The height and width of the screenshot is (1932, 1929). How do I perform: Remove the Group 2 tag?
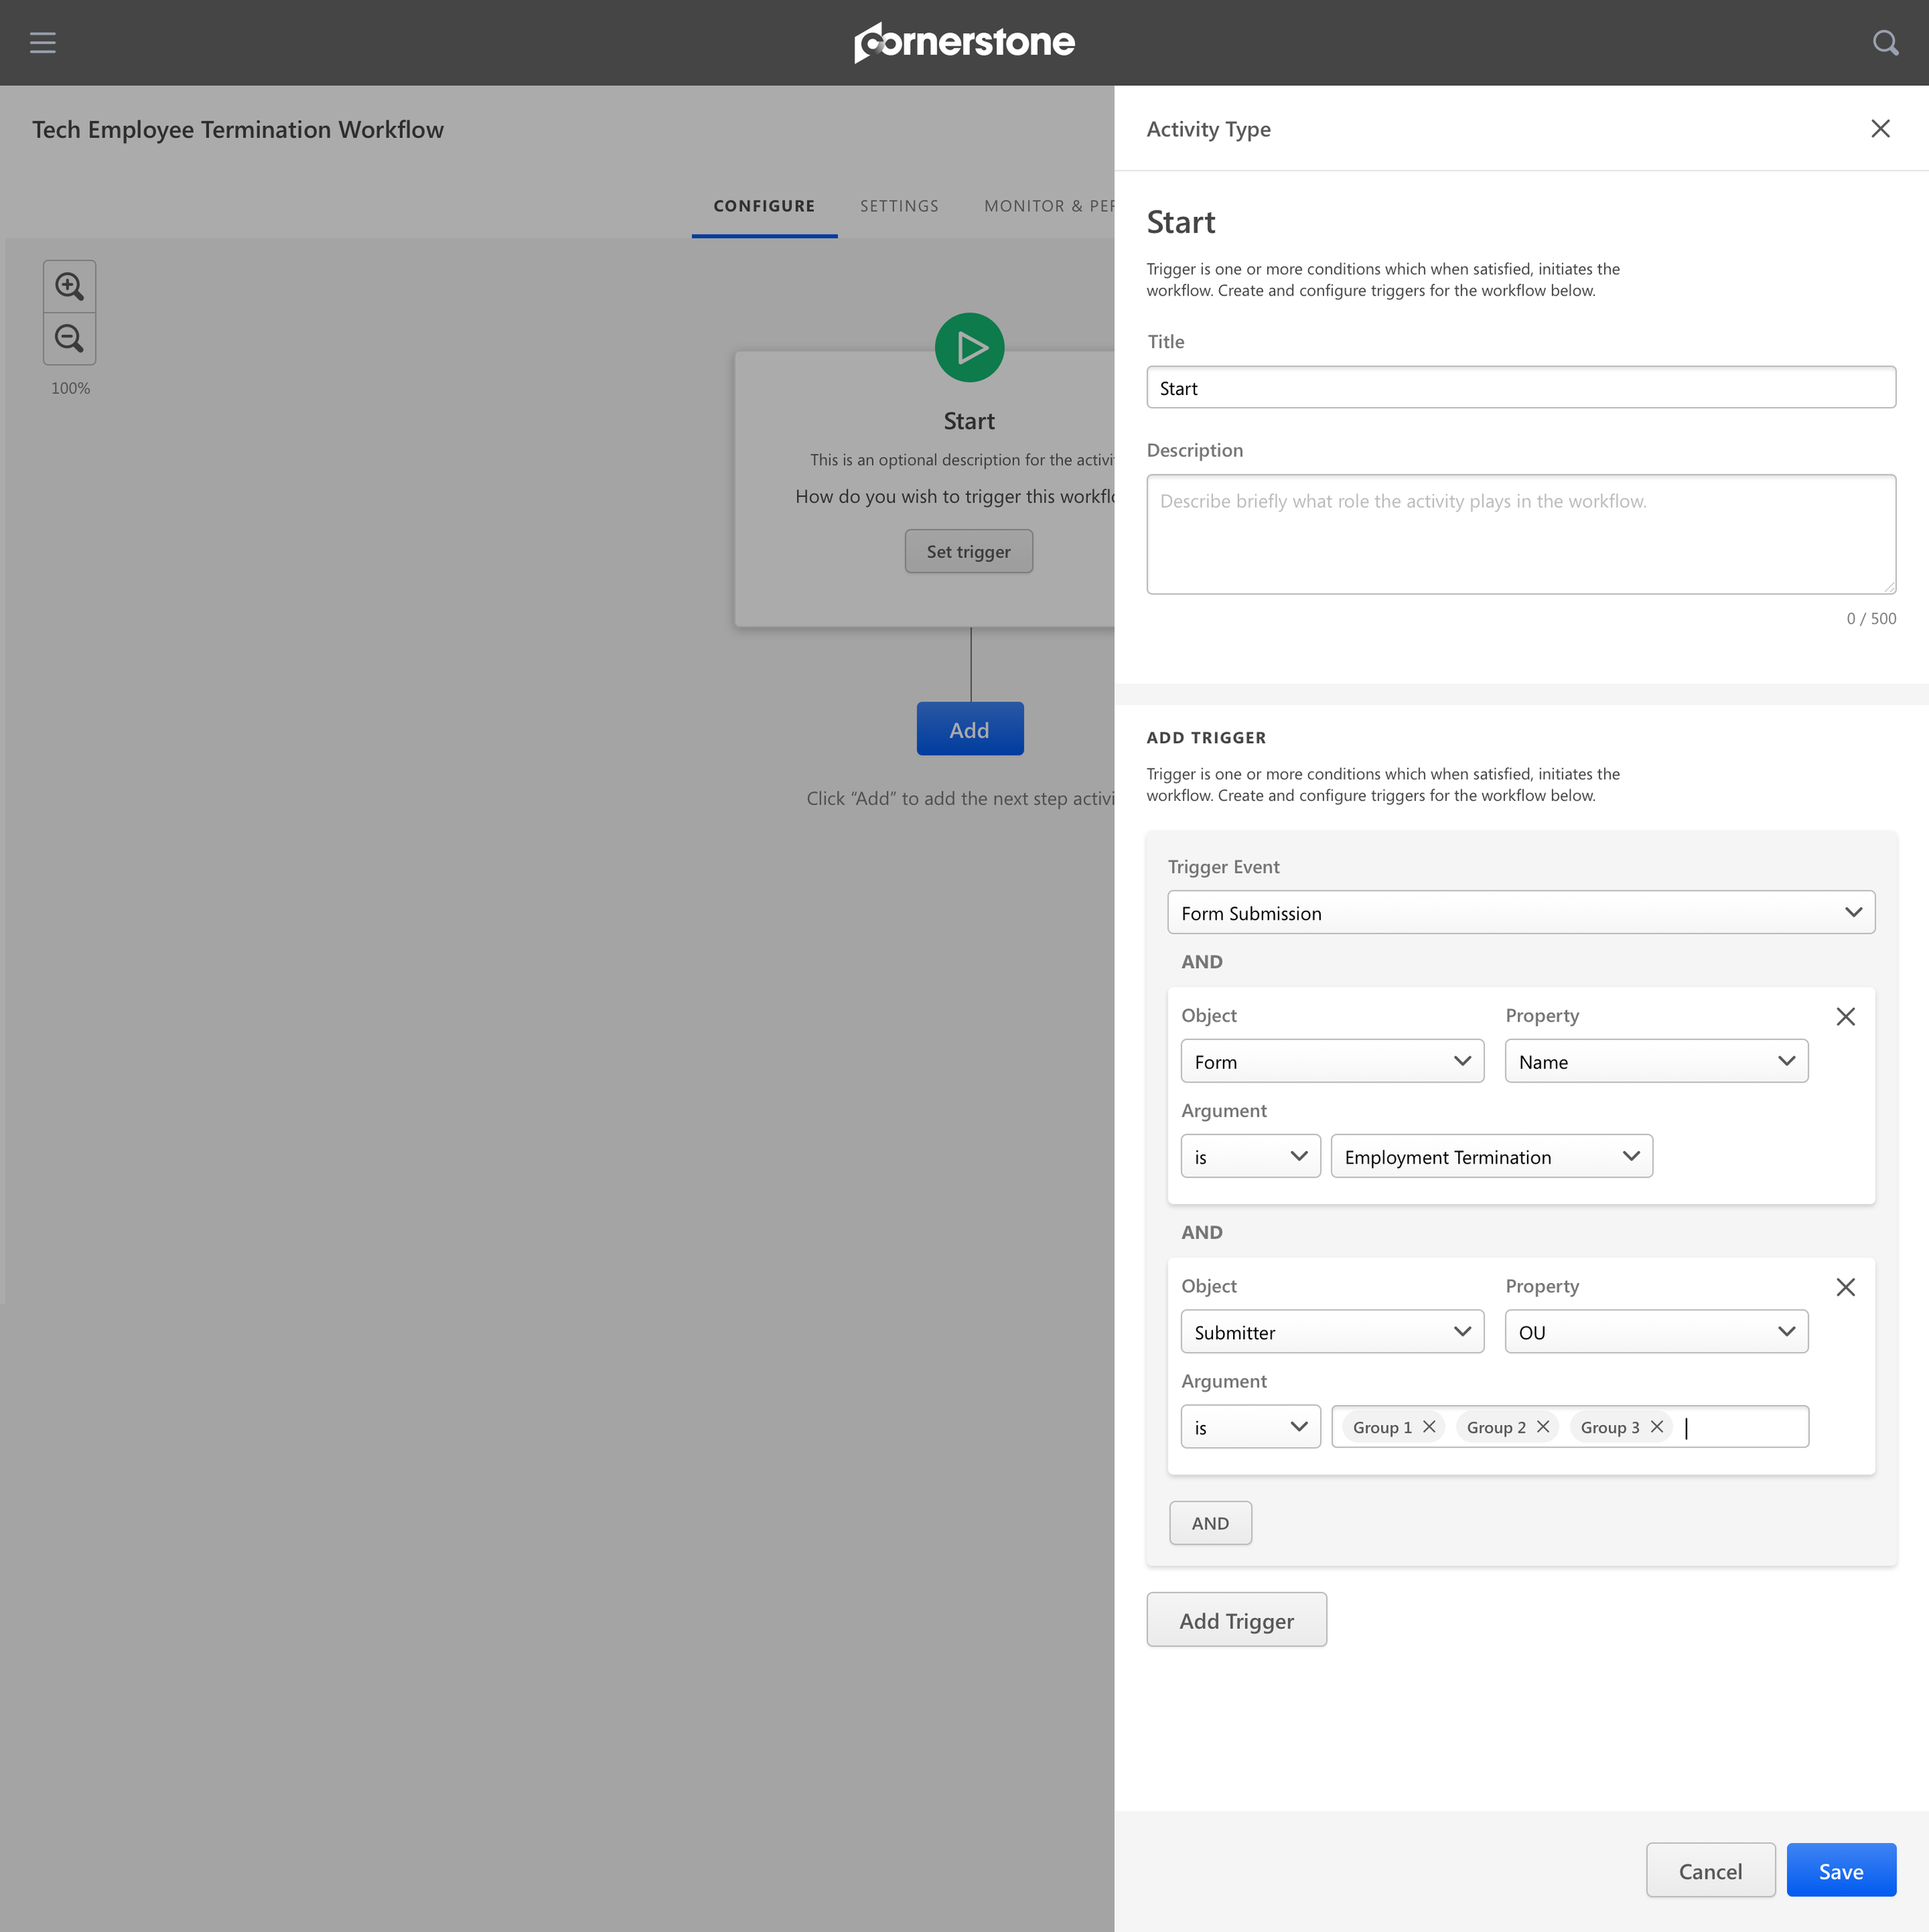coord(1542,1427)
